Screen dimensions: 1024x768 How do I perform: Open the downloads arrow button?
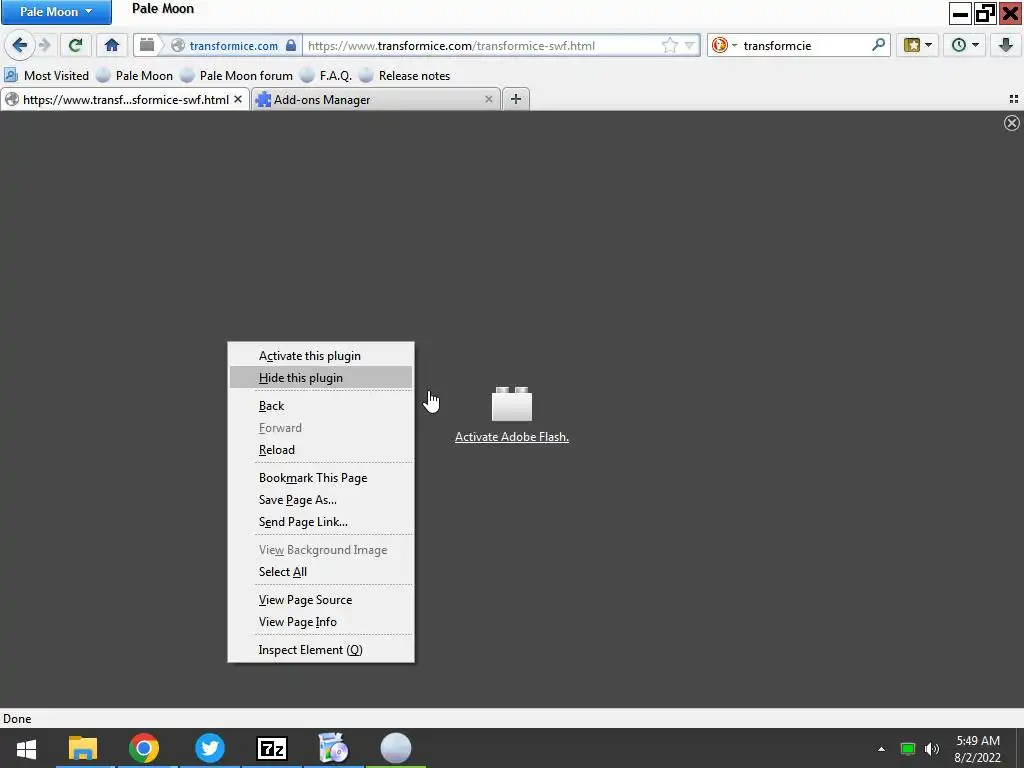1006,45
